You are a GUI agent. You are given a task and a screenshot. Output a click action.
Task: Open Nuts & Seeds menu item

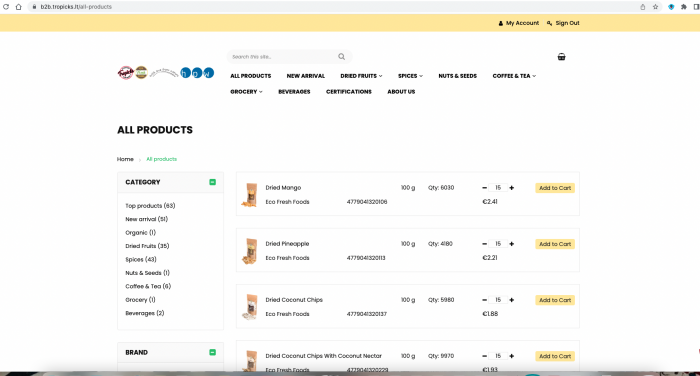(x=458, y=76)
